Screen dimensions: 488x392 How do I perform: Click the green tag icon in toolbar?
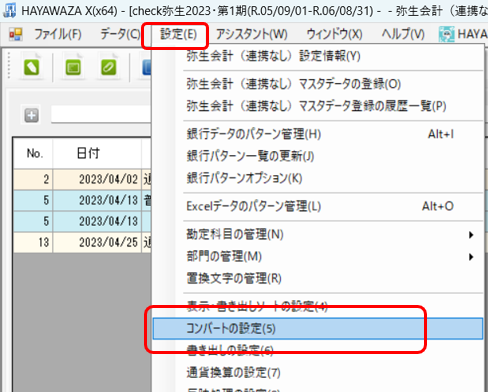point(32,67)
